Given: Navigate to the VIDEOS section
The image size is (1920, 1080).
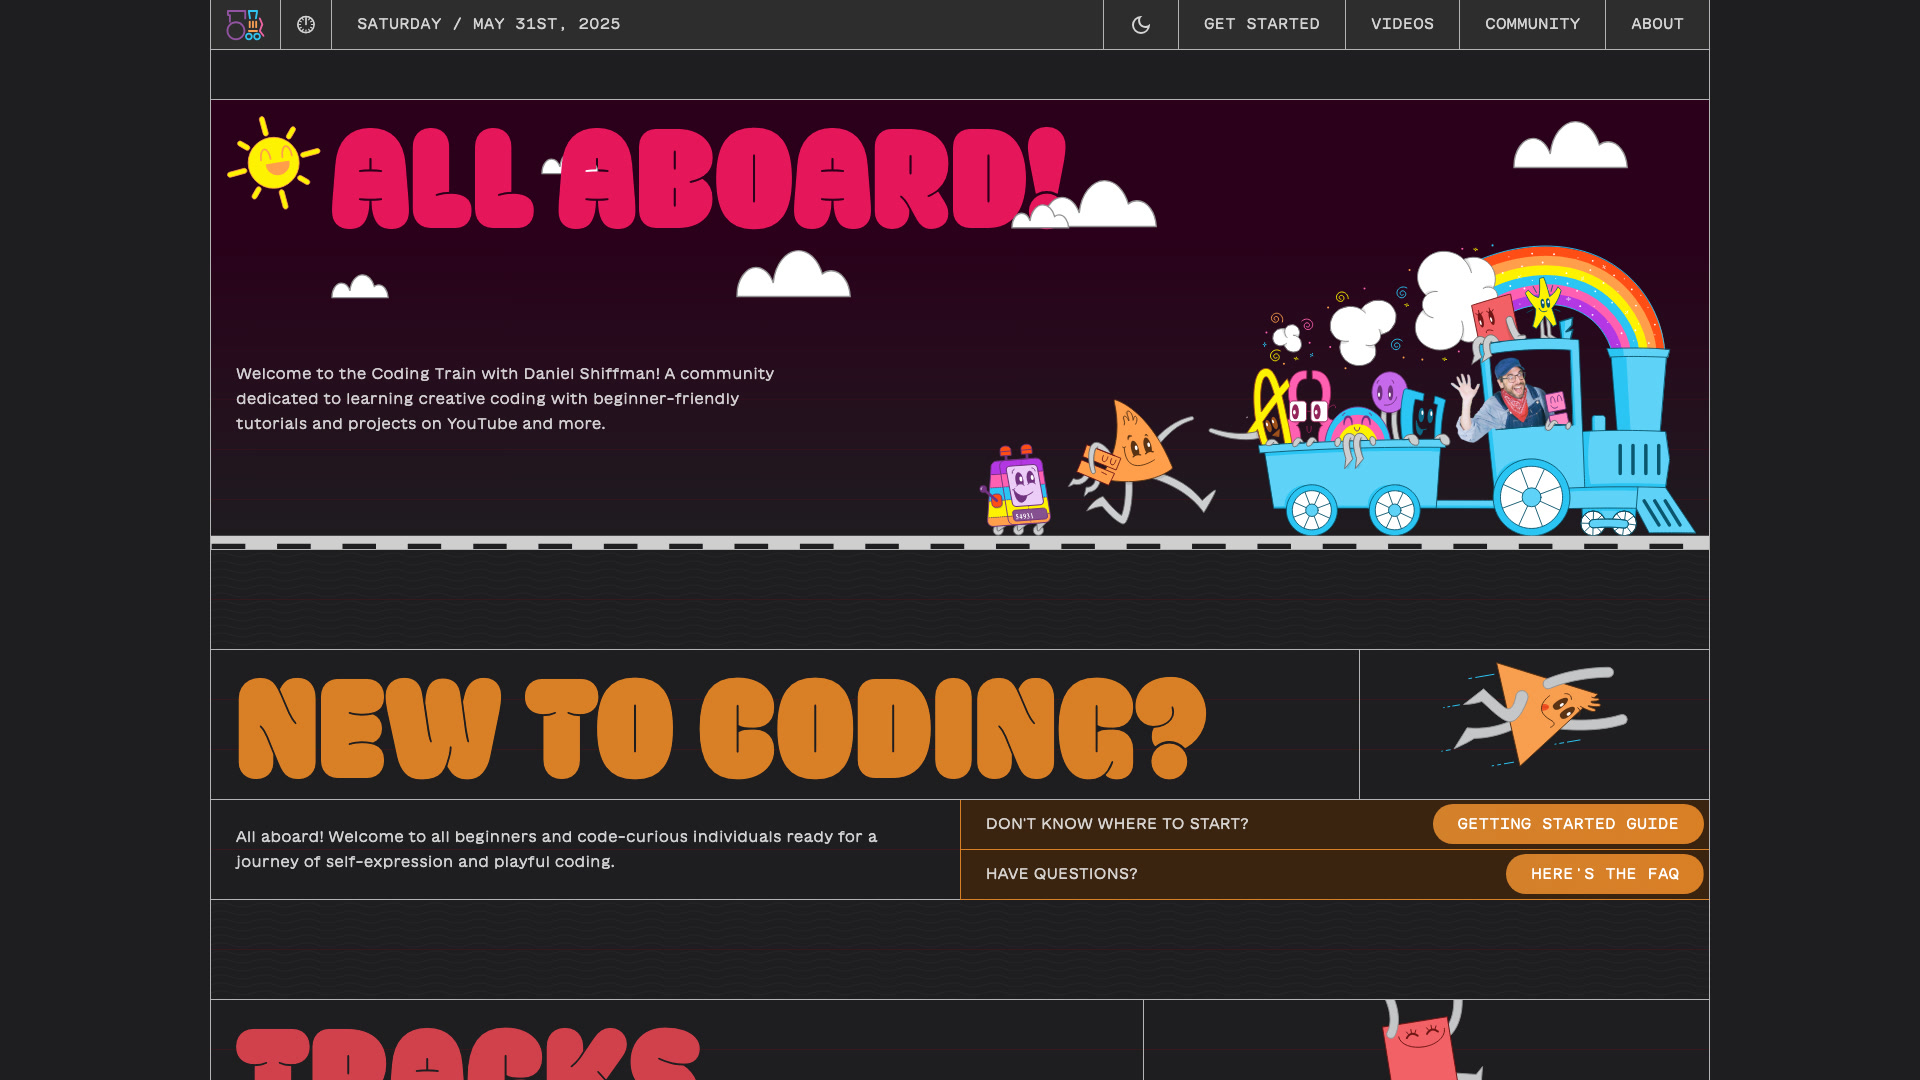Looking at the screenshot, I should [x=1402, y=24].
